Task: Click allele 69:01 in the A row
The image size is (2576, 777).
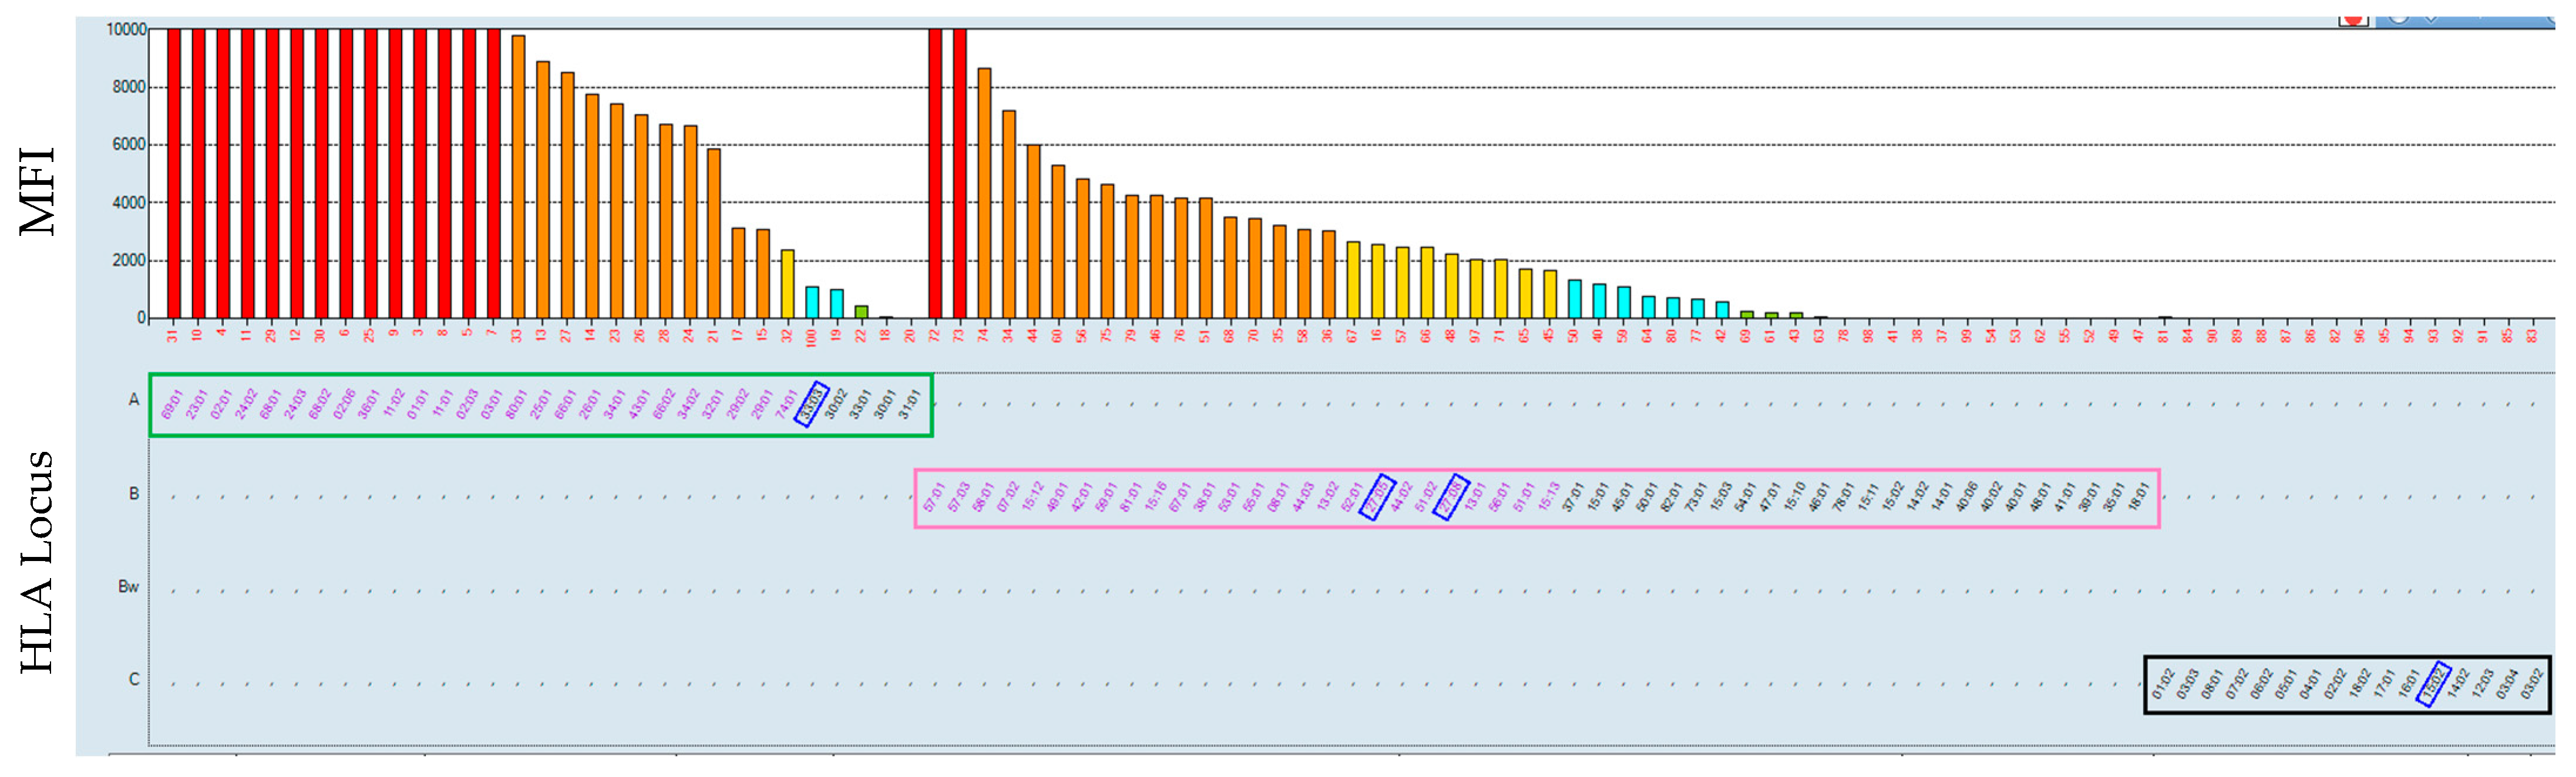Action: tap(172, 404)
